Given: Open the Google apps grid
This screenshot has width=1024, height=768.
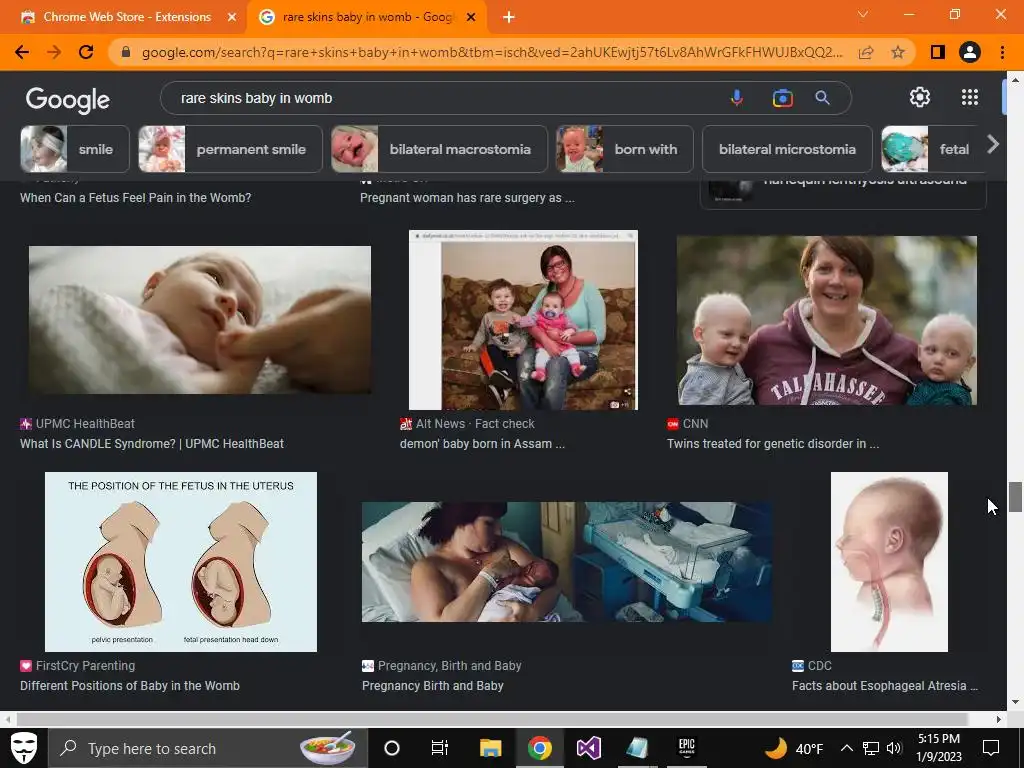Looking at the screenshot, I should click(x=970, y=97).
